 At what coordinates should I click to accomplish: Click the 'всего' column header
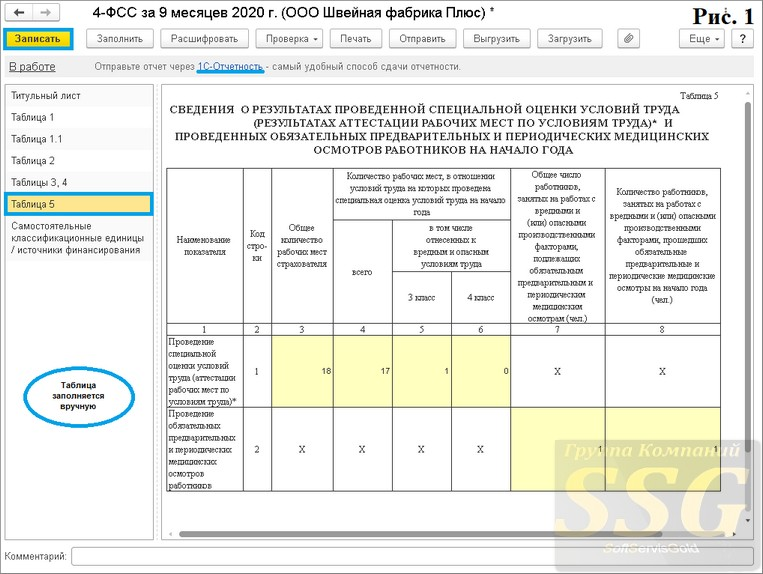coord(363,272)
